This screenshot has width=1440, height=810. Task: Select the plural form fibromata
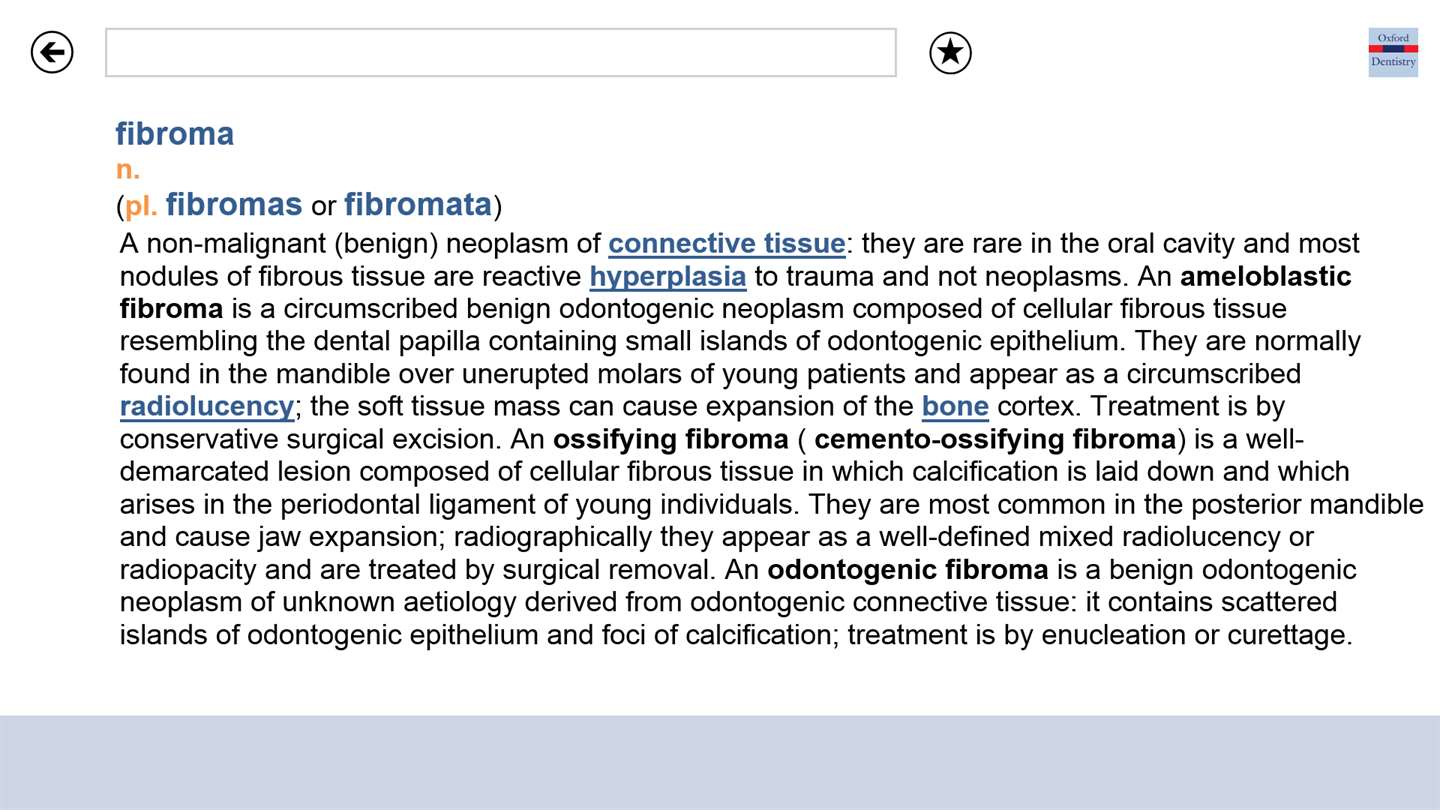tap(418, 205)
